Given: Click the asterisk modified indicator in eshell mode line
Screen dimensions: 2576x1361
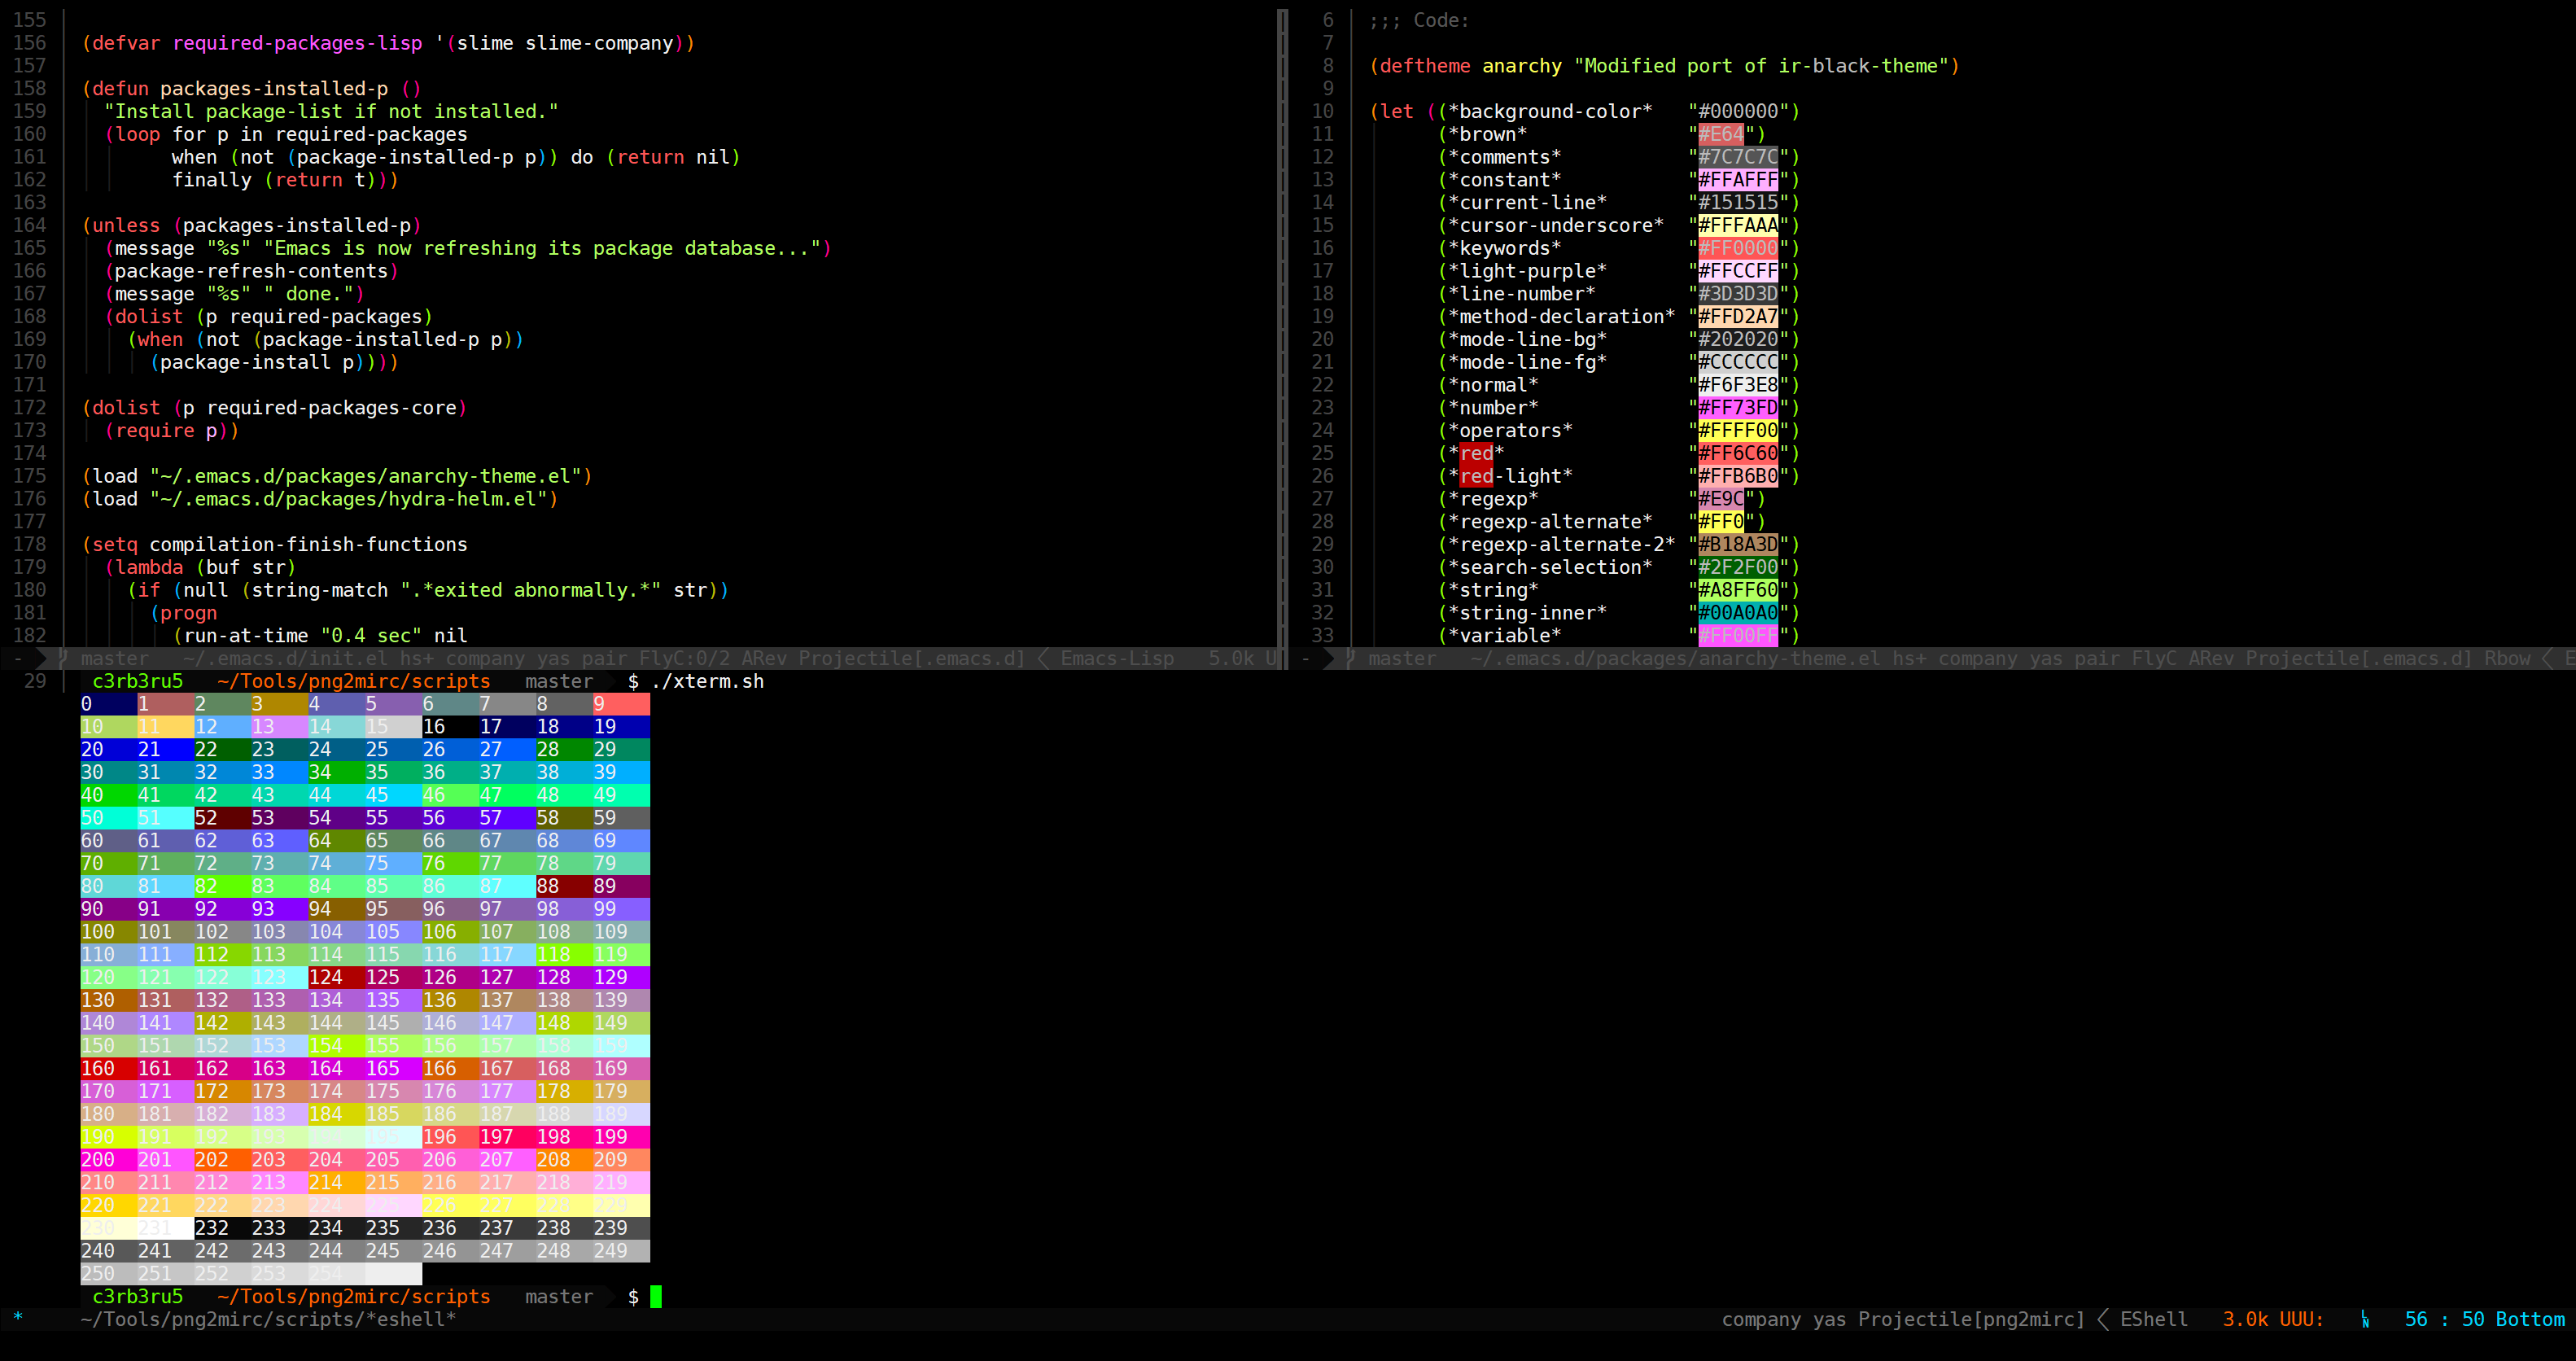Looking at the screenshot, I should pos(18,1319).
